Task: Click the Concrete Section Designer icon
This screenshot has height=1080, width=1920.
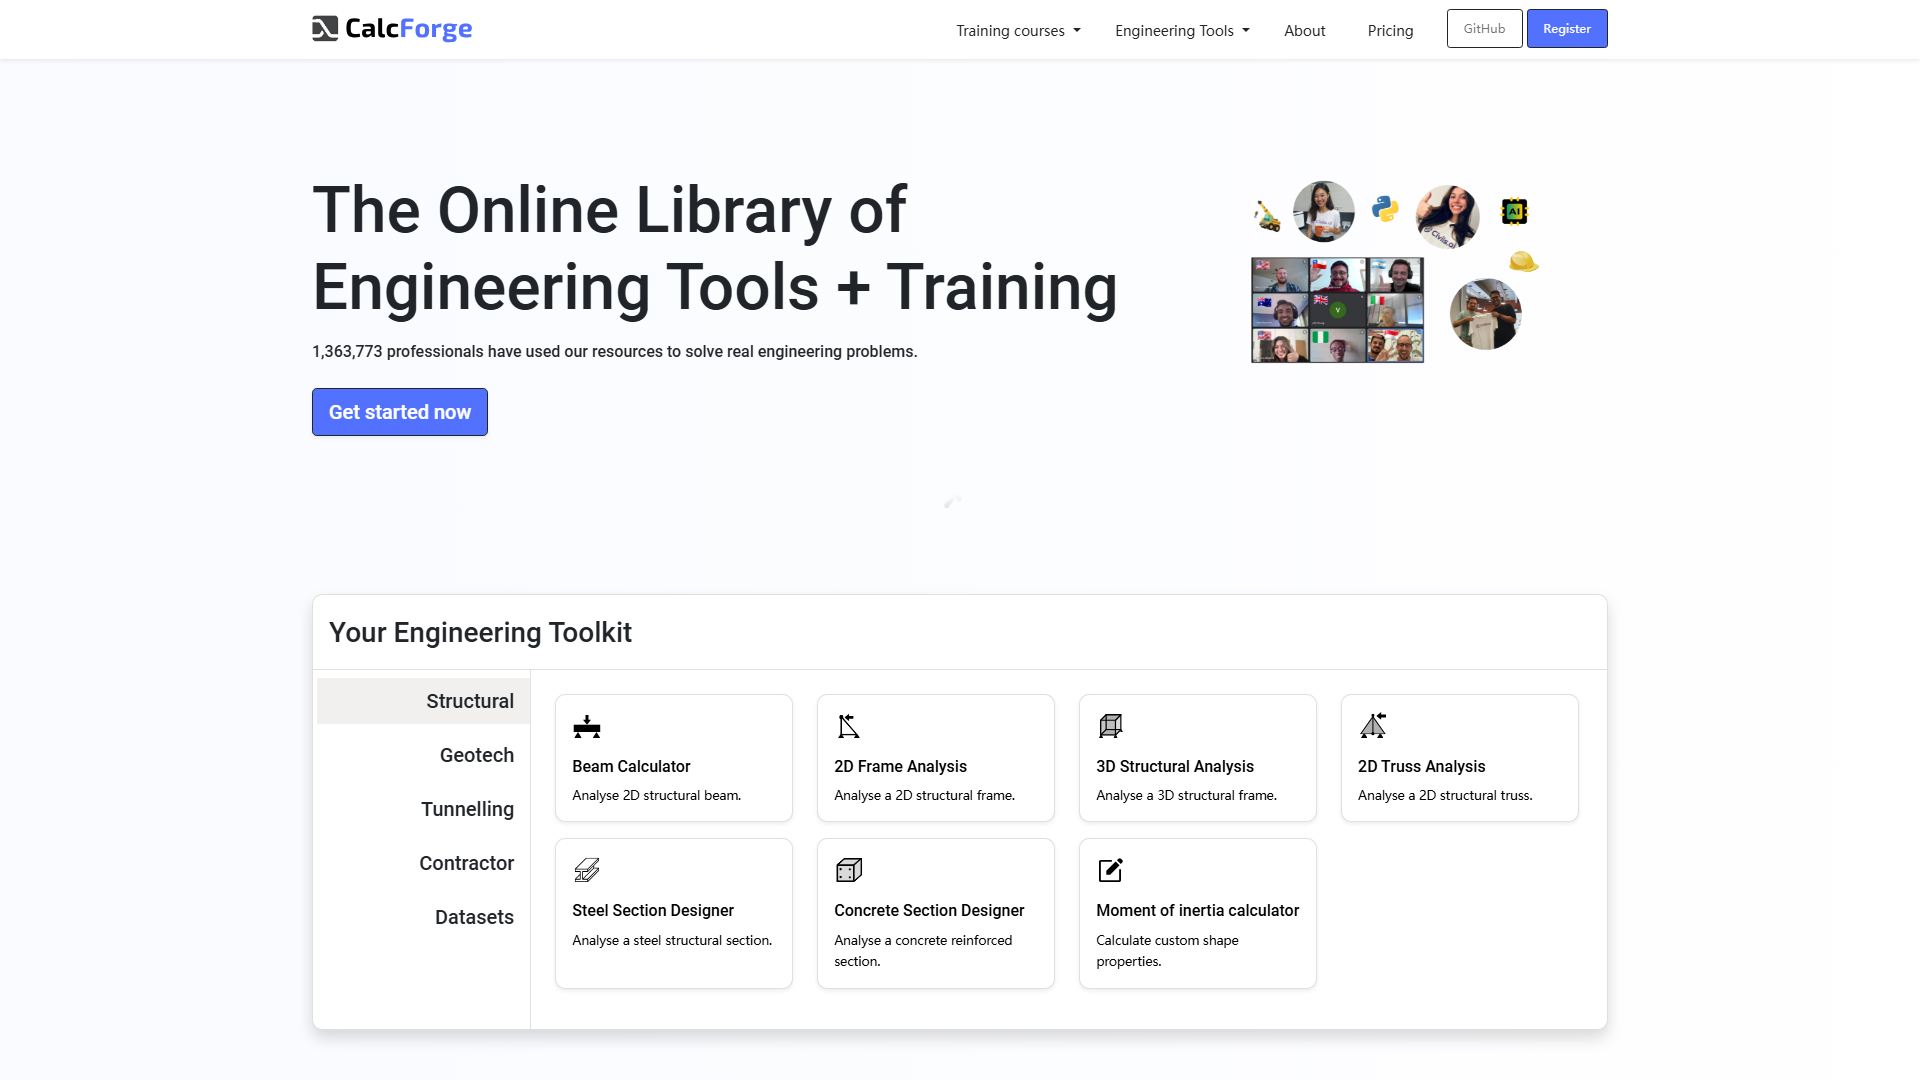Action: click(849, 870)
